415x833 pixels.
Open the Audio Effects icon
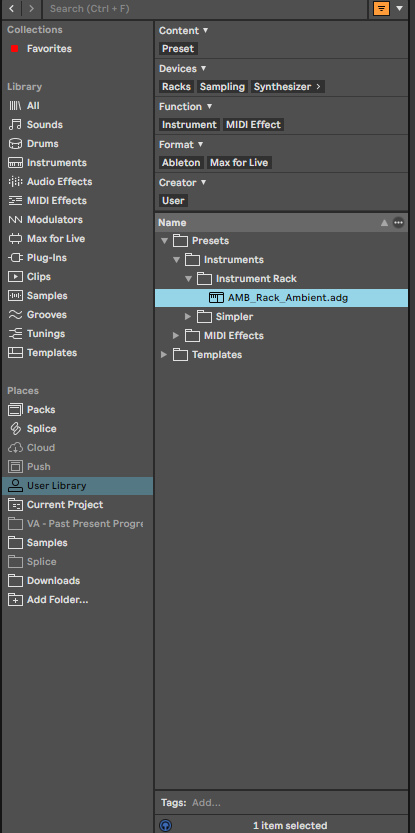[x=15, y=182]
